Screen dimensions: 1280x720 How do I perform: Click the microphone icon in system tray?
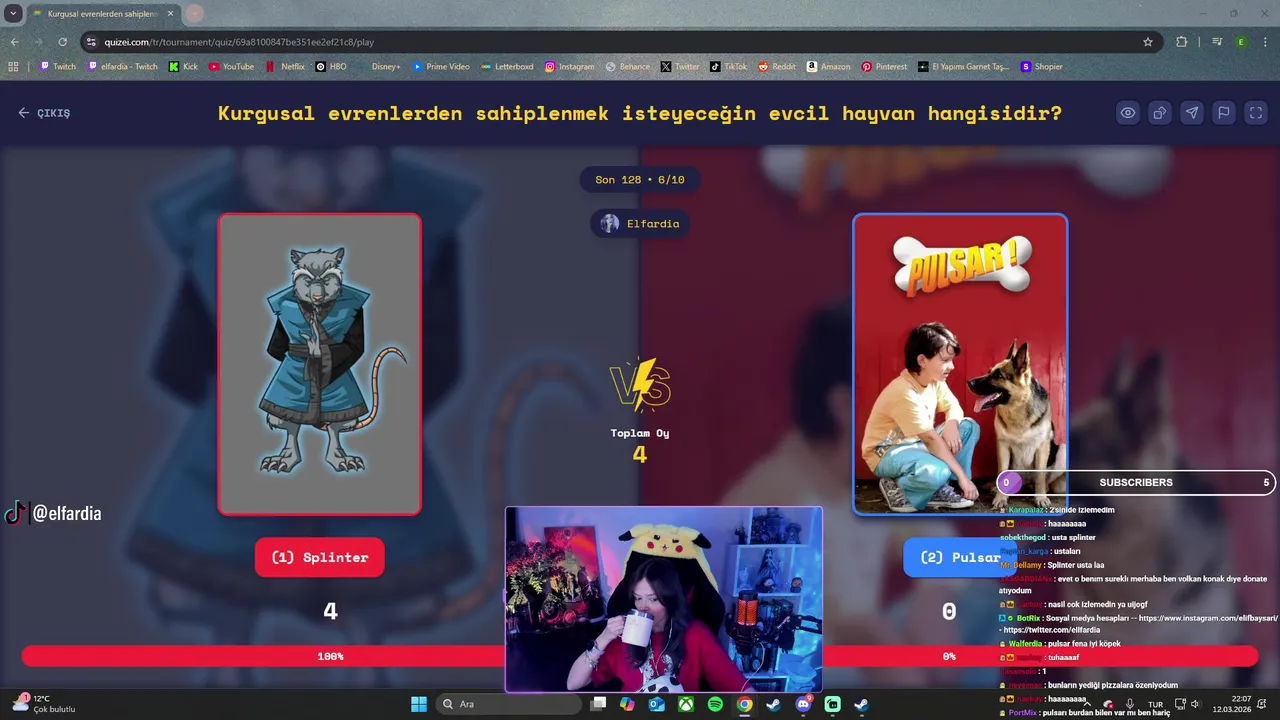tap(1129, 704)
